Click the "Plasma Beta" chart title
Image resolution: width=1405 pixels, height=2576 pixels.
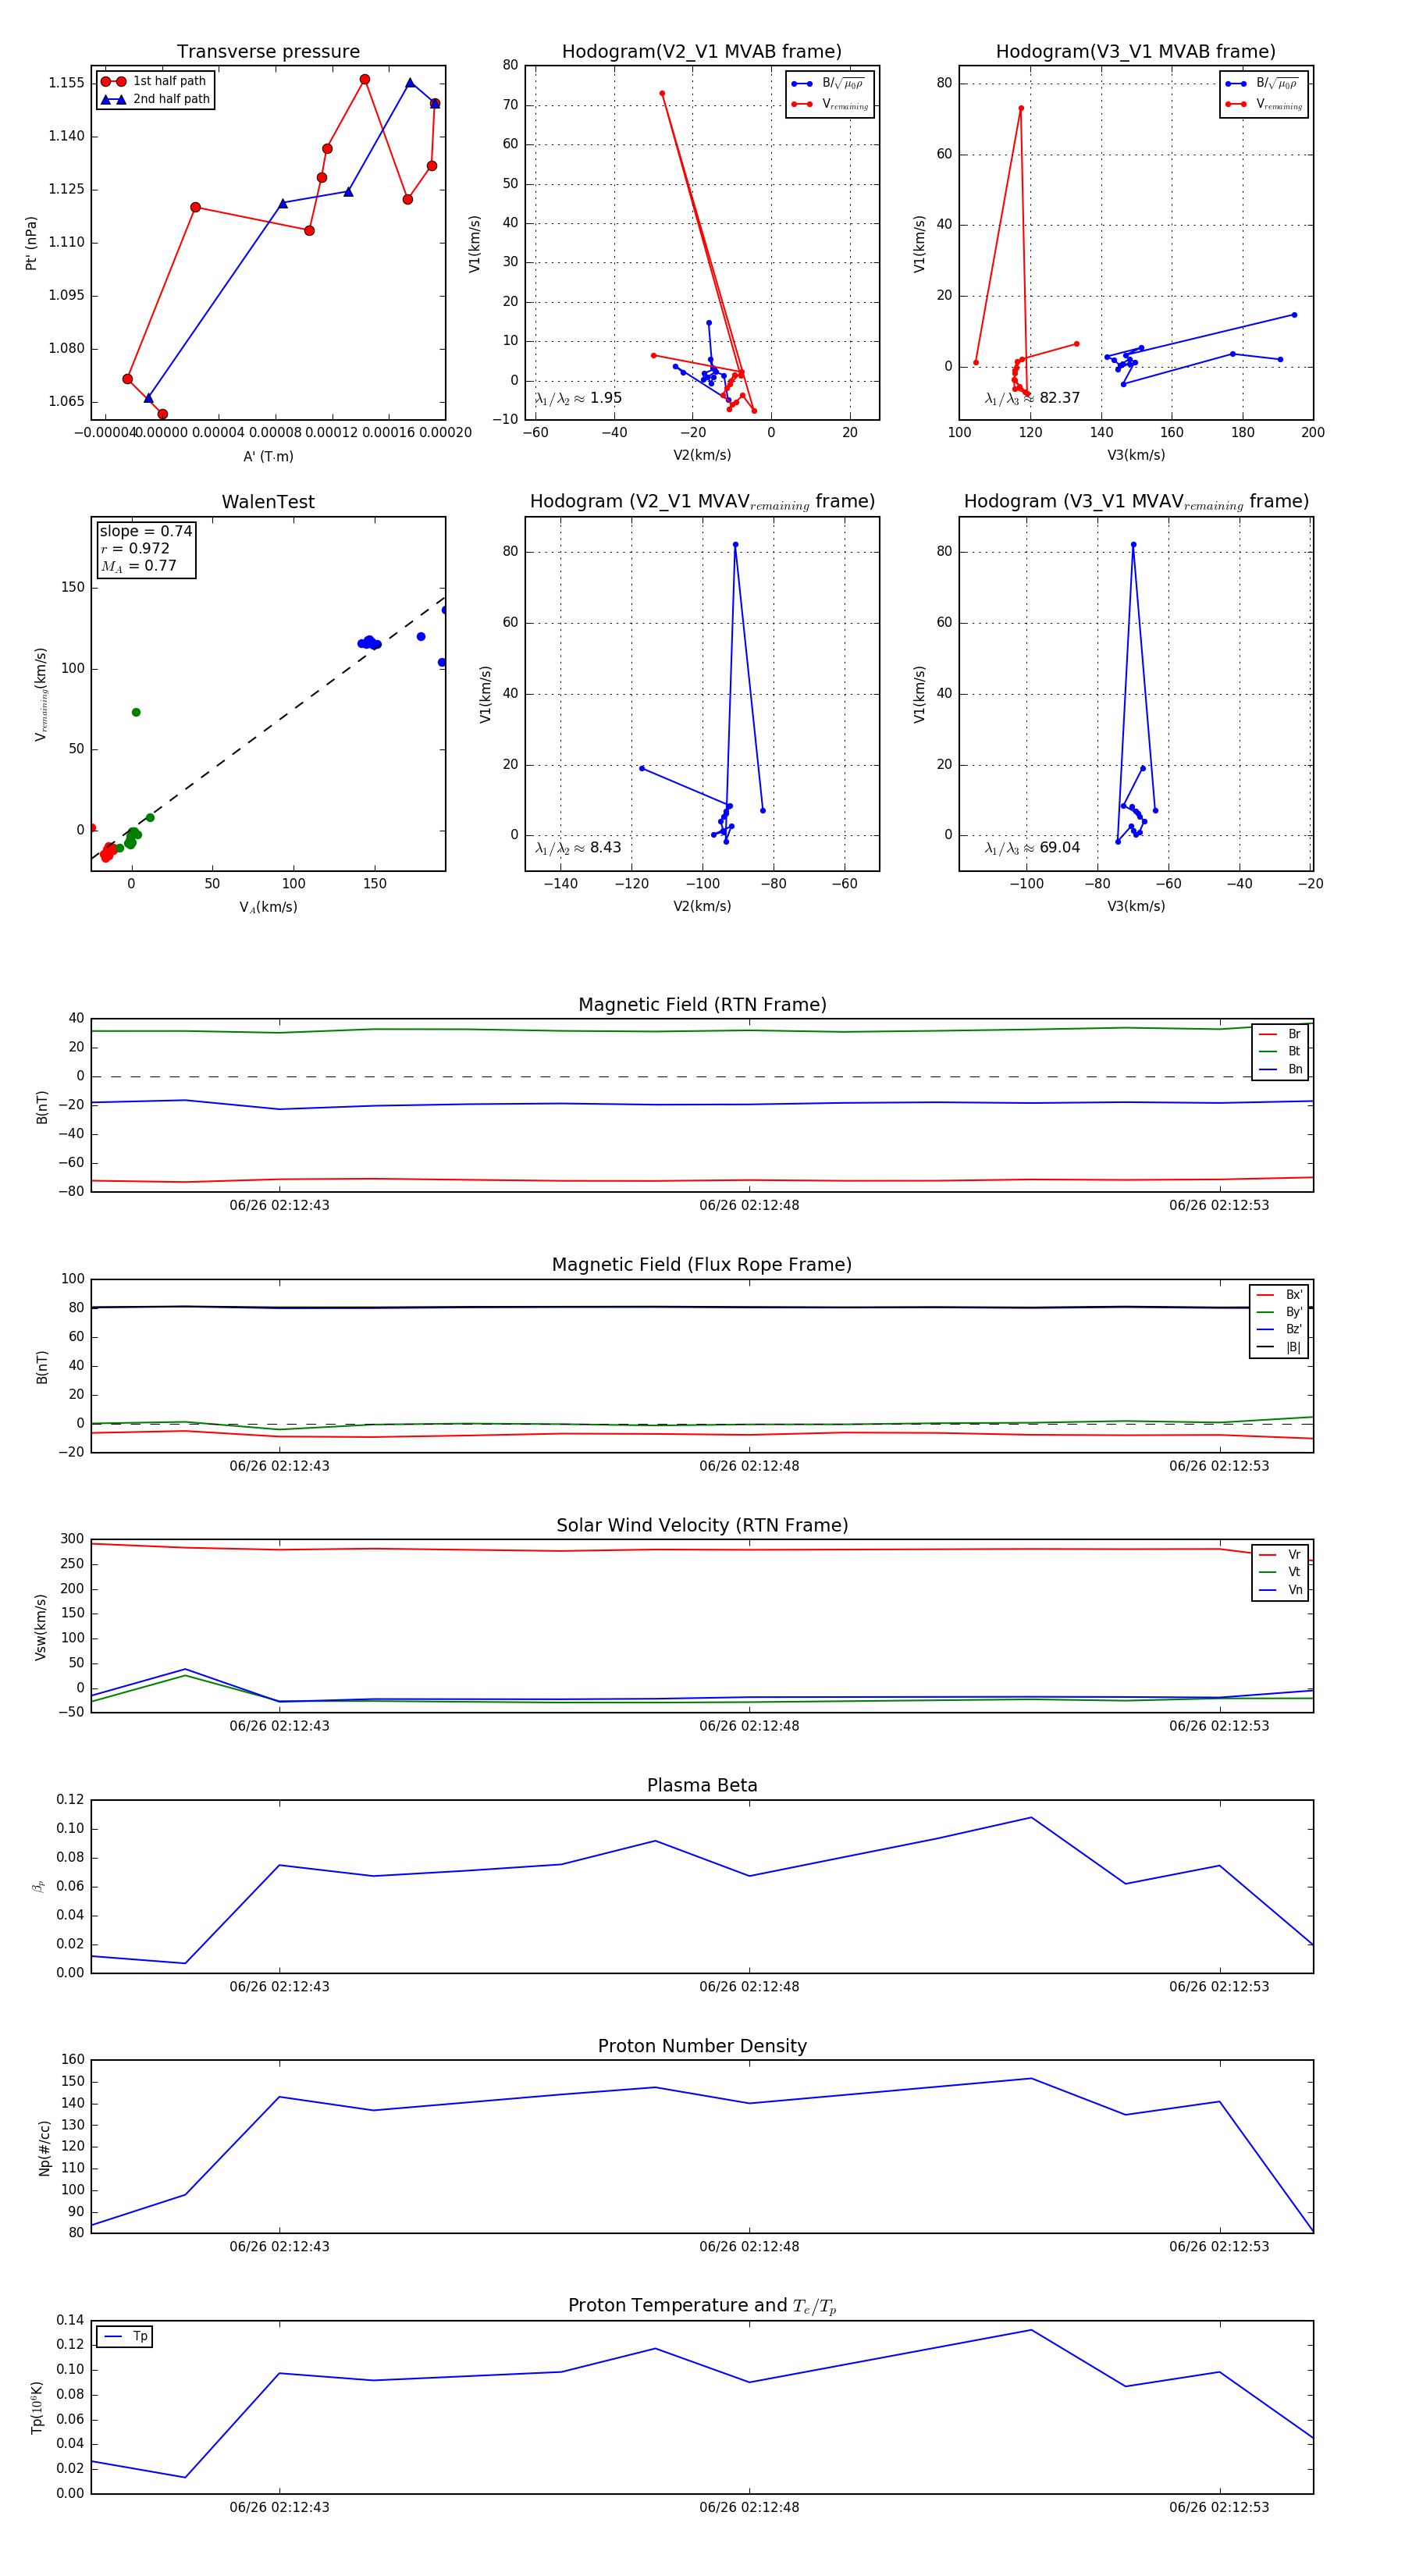[702, 1785]
